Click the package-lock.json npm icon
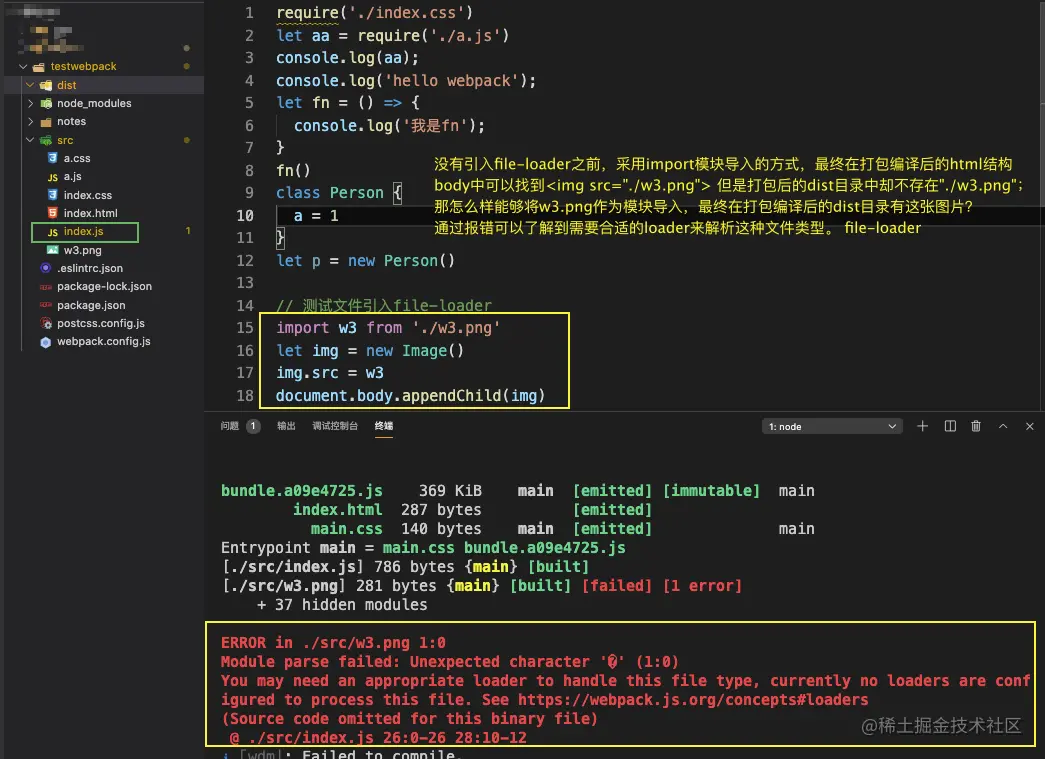The height and width of the screenshot is (759, 1045). (x=45, y=287)
